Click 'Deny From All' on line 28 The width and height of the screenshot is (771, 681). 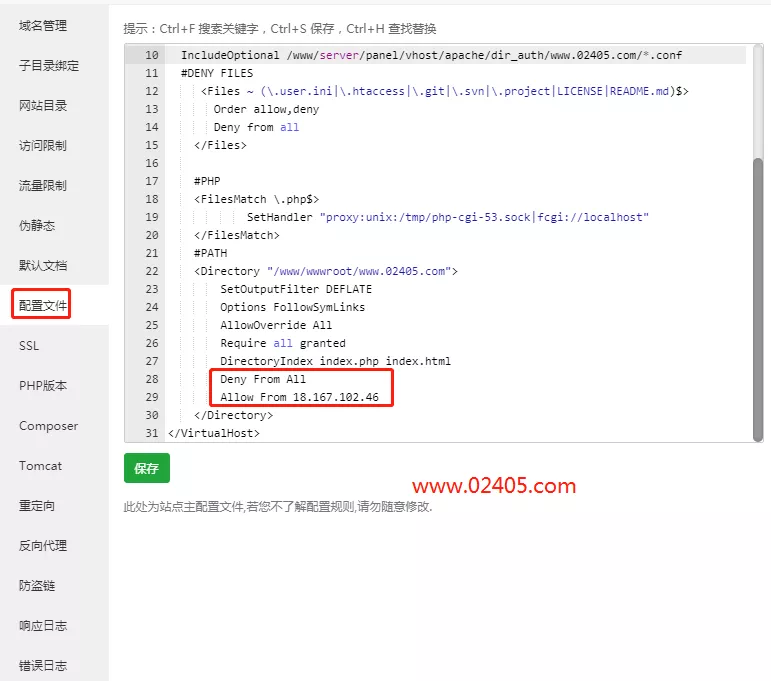(263, 379)
